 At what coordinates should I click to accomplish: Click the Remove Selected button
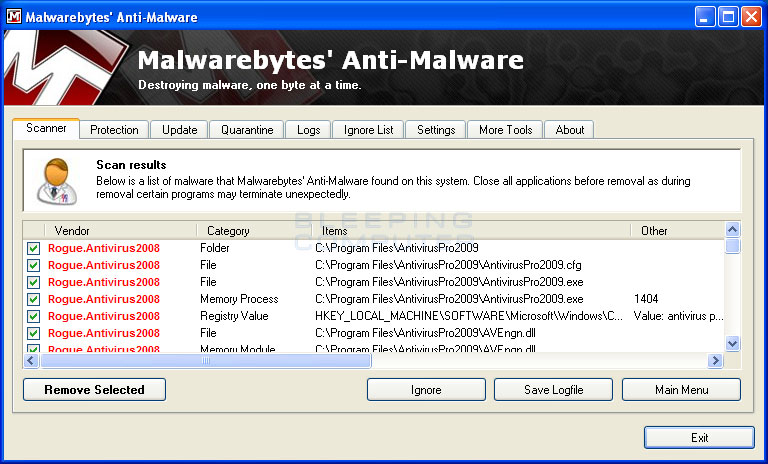coord(95,390)
